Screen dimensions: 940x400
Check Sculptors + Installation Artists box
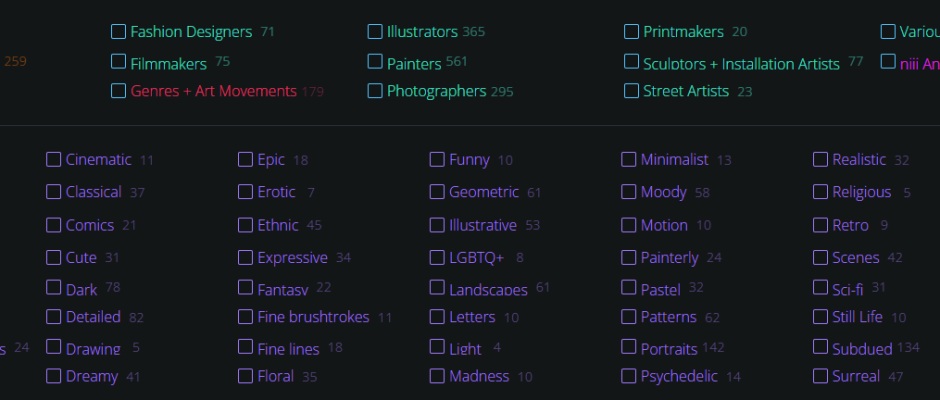(631, 61)
